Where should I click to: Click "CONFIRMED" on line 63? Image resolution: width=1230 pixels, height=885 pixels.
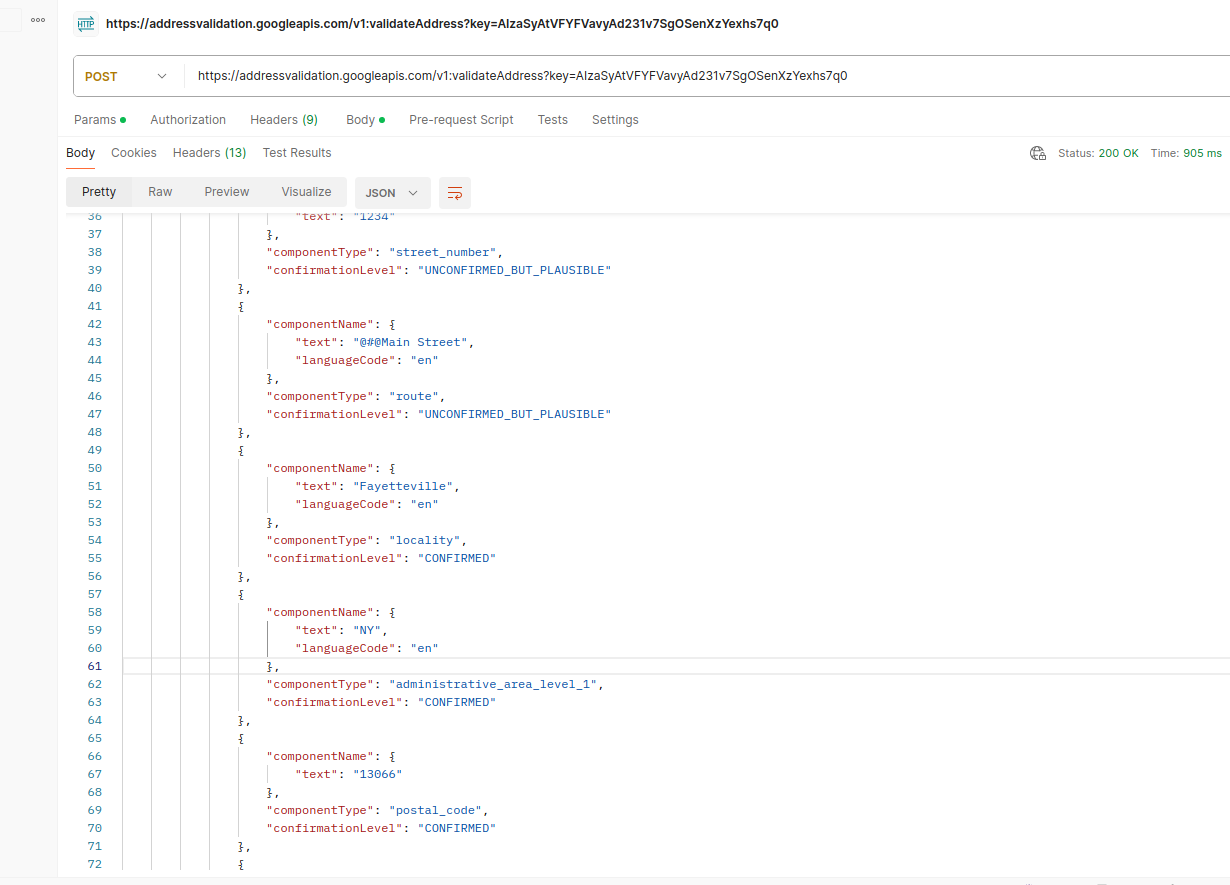pyautogui.click(x=456, y=702)
